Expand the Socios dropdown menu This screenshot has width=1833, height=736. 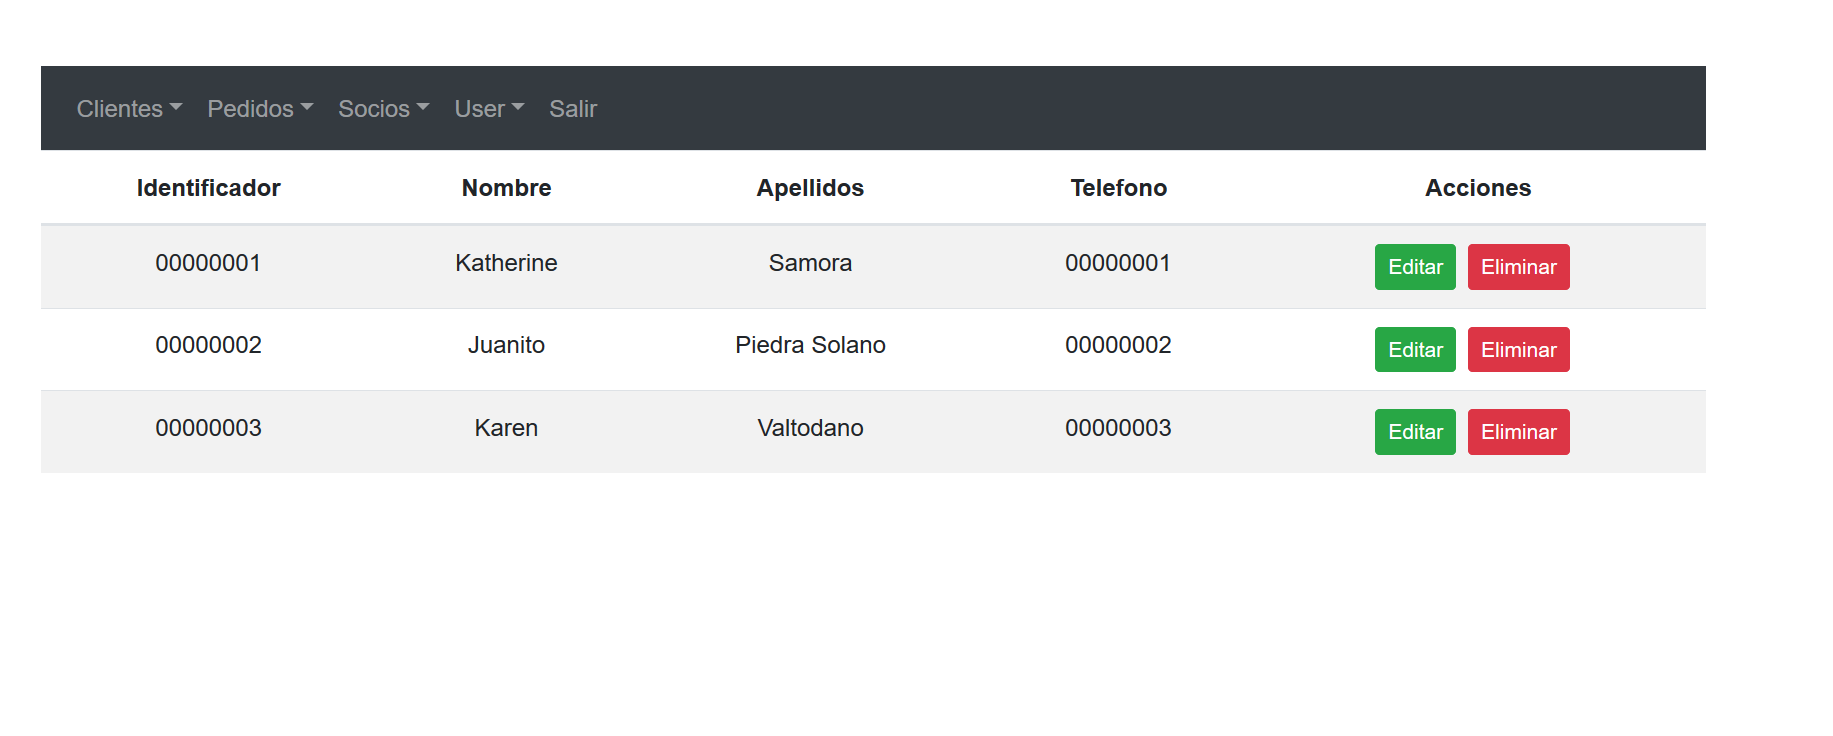(384, 109)
